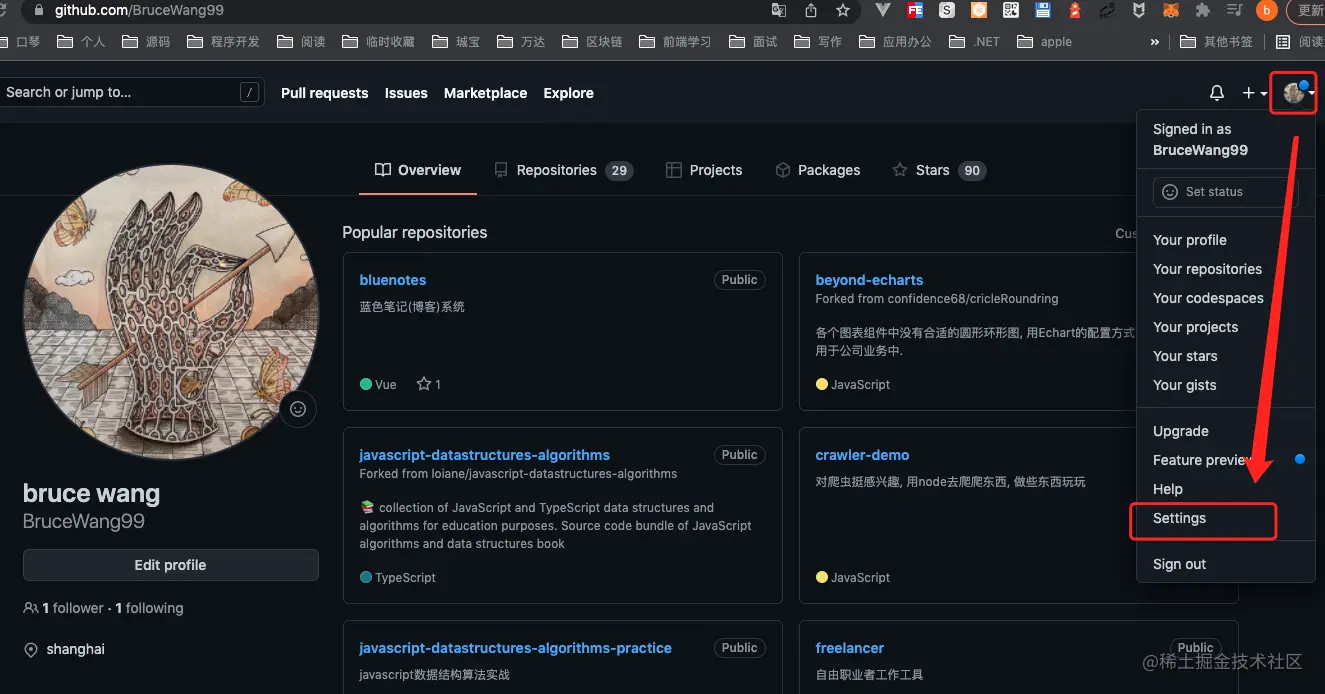Click the orange Chrome profile avatar
1325x694 pixels.
1267,11
